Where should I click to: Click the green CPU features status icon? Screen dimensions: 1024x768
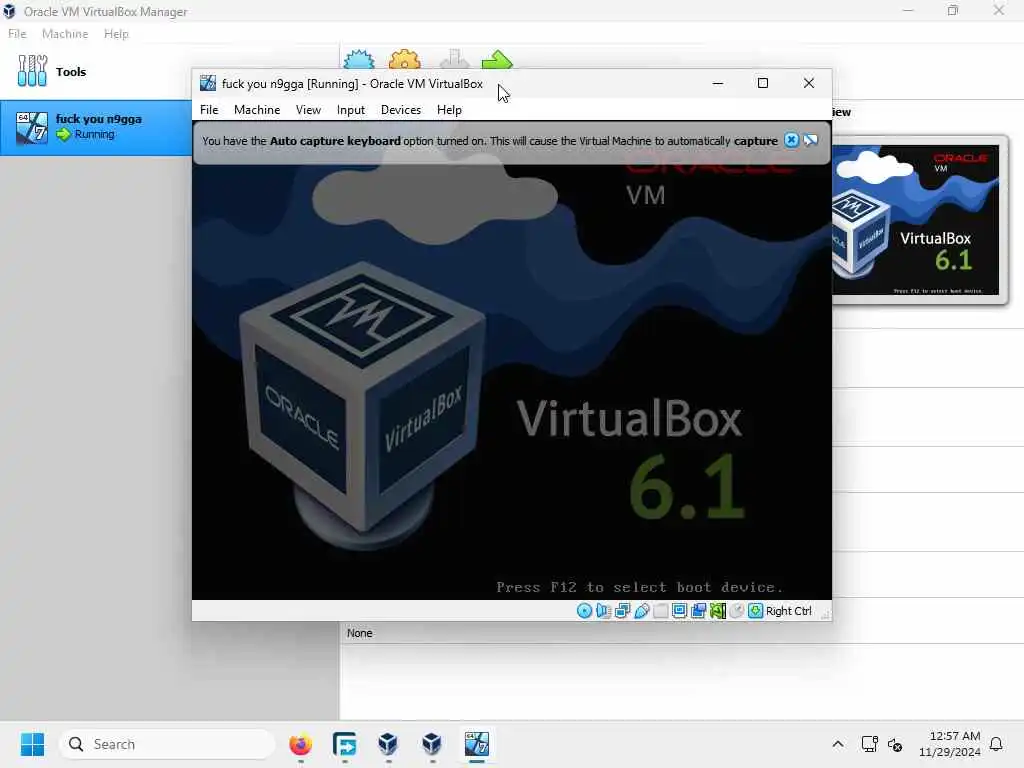[718, 611]
